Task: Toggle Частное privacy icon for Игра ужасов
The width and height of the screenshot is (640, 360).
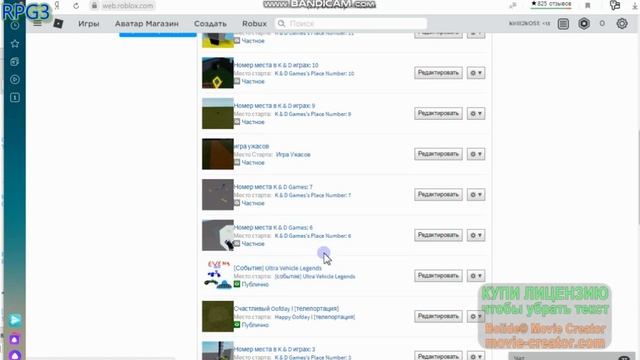Action: [x=237, y=162]
